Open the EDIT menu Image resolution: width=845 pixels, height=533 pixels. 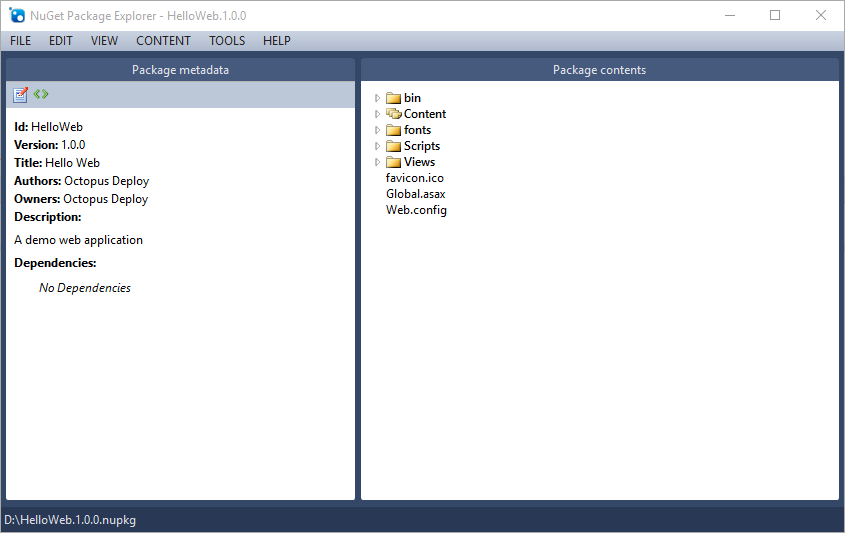[x=61, y=41]
